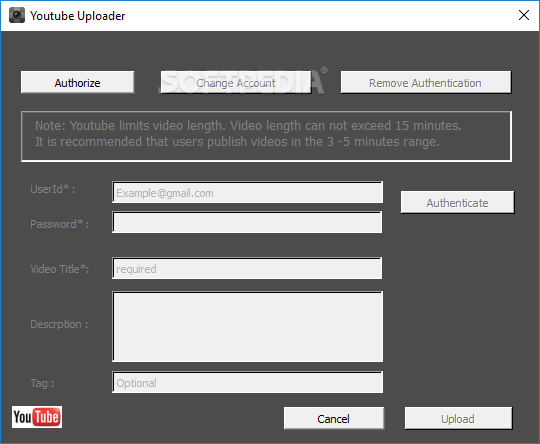Click the Authenticate button
The image size is (540, 444).
click(457, 203)
